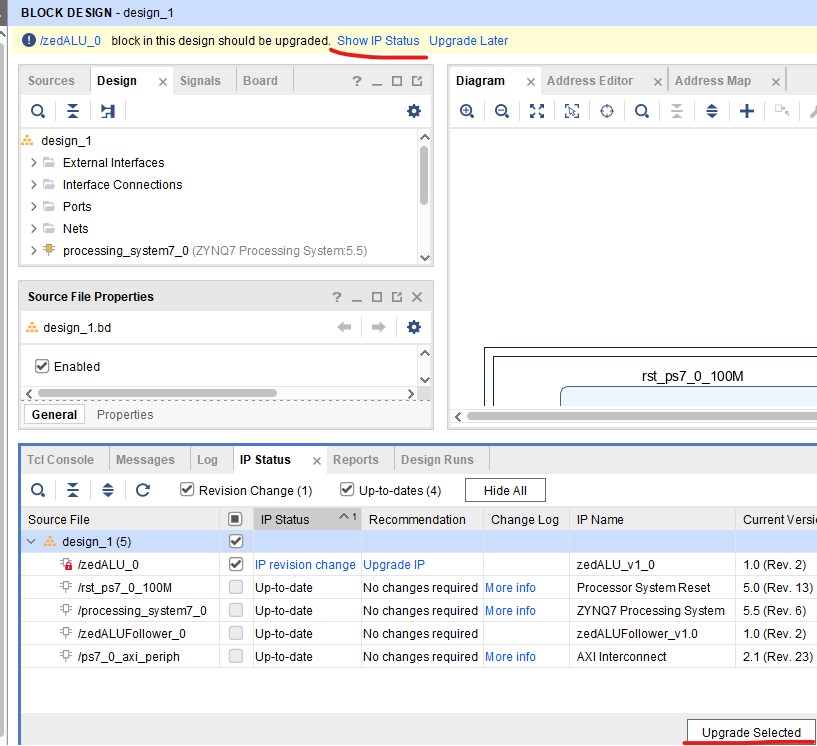Expand the Nets folder in Design tree

34,229
